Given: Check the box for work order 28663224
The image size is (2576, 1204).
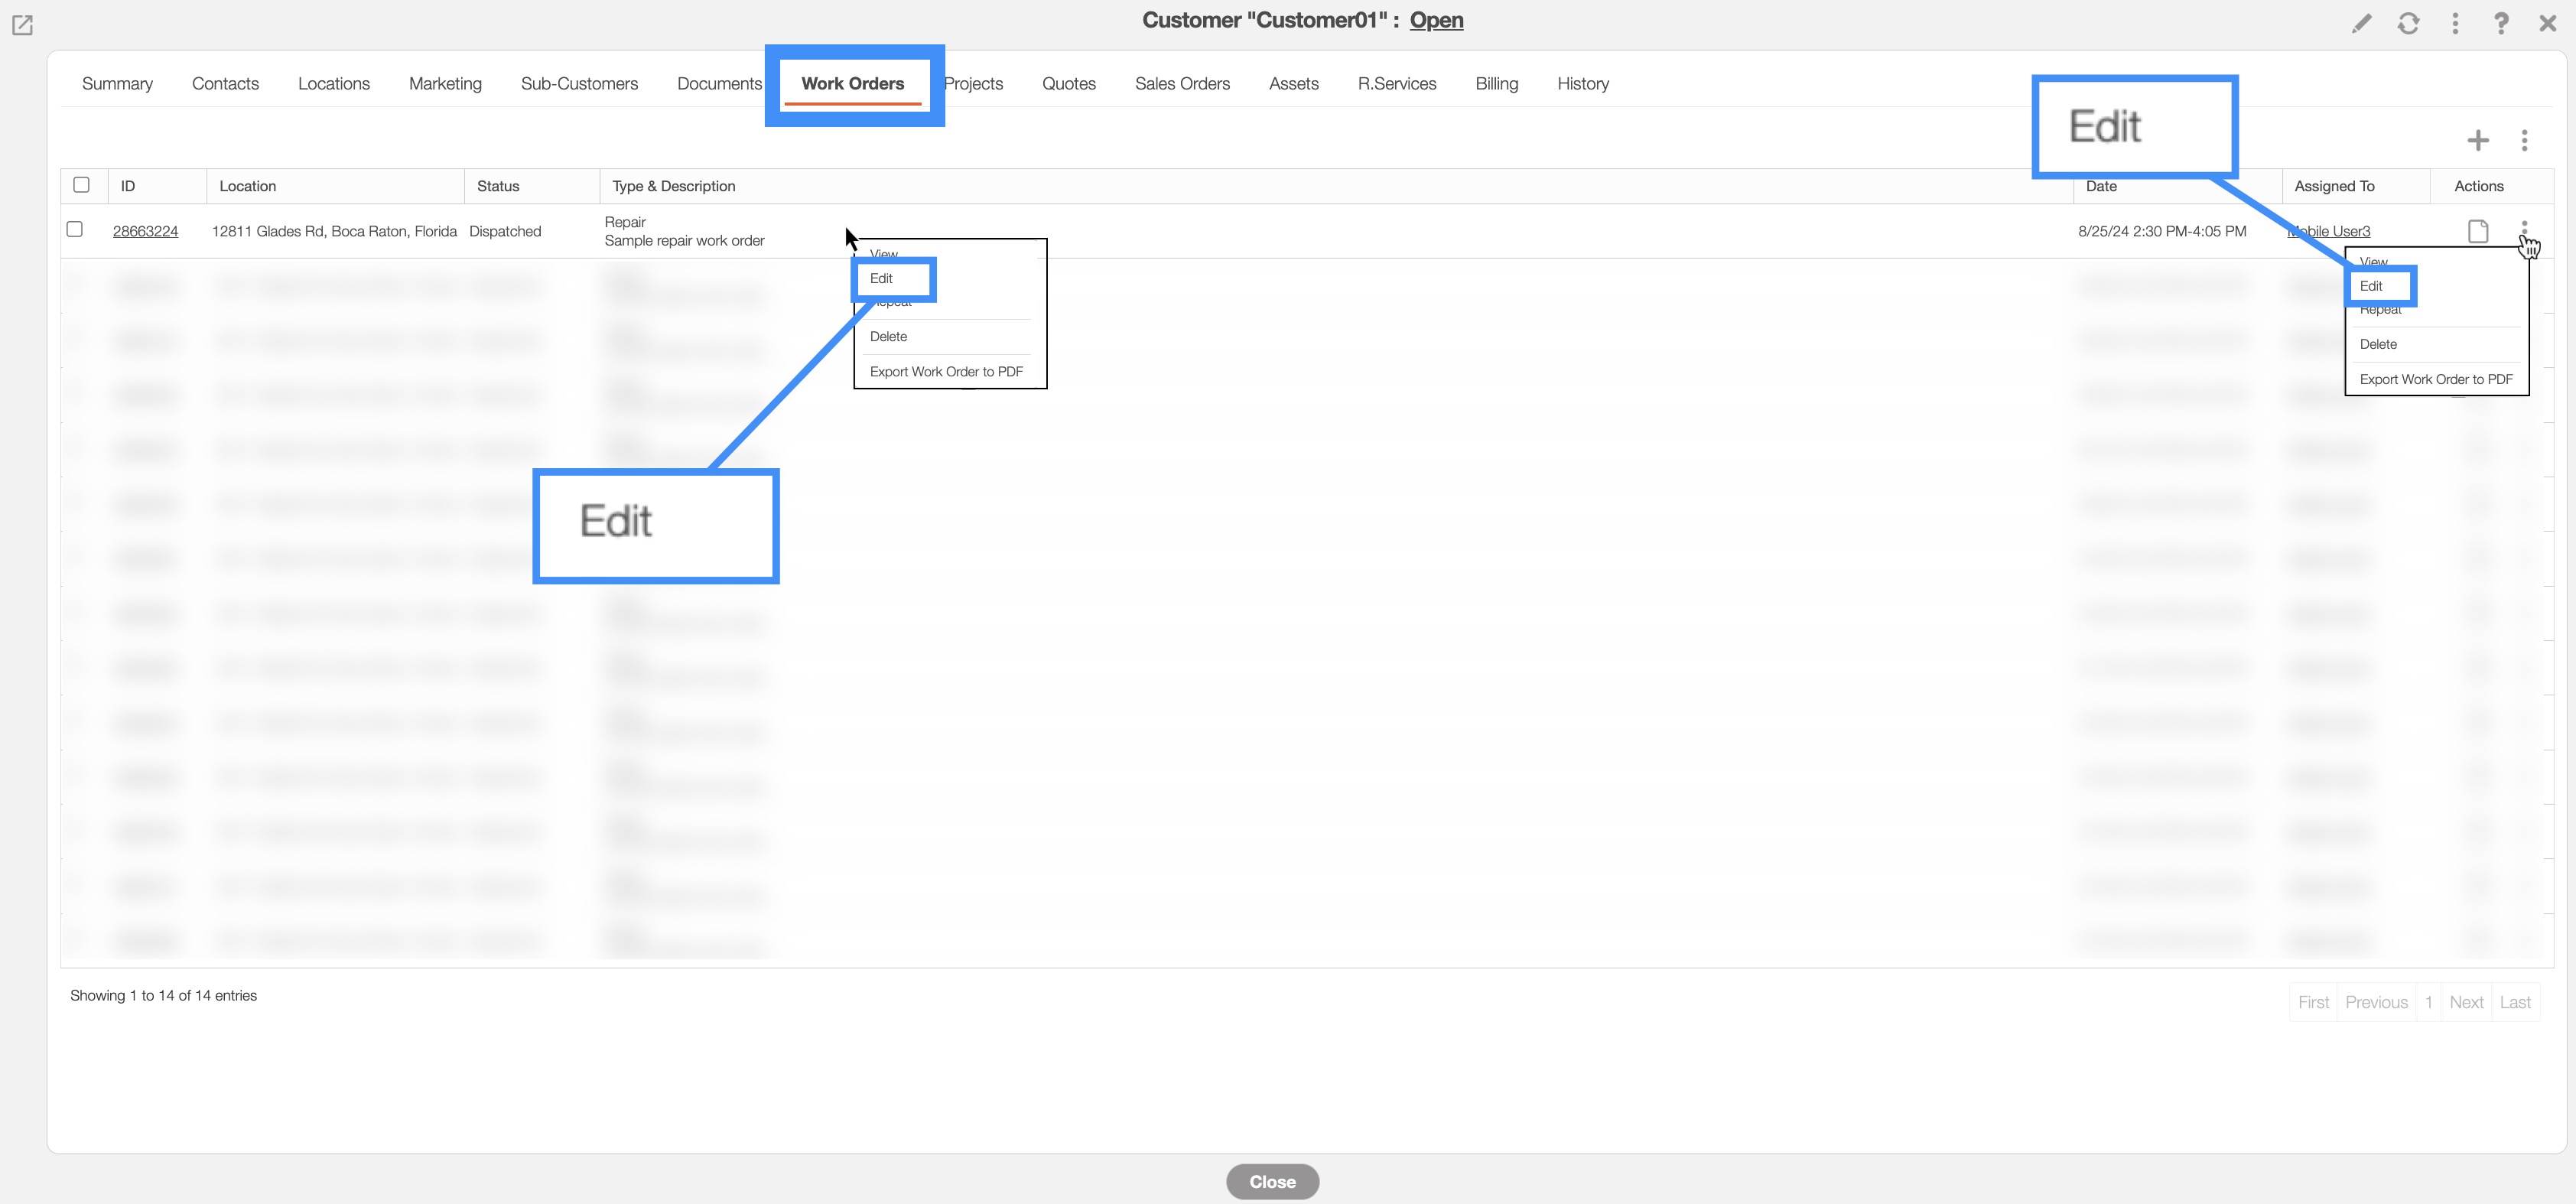Looking at the screenshot, I should pos(75,229).
